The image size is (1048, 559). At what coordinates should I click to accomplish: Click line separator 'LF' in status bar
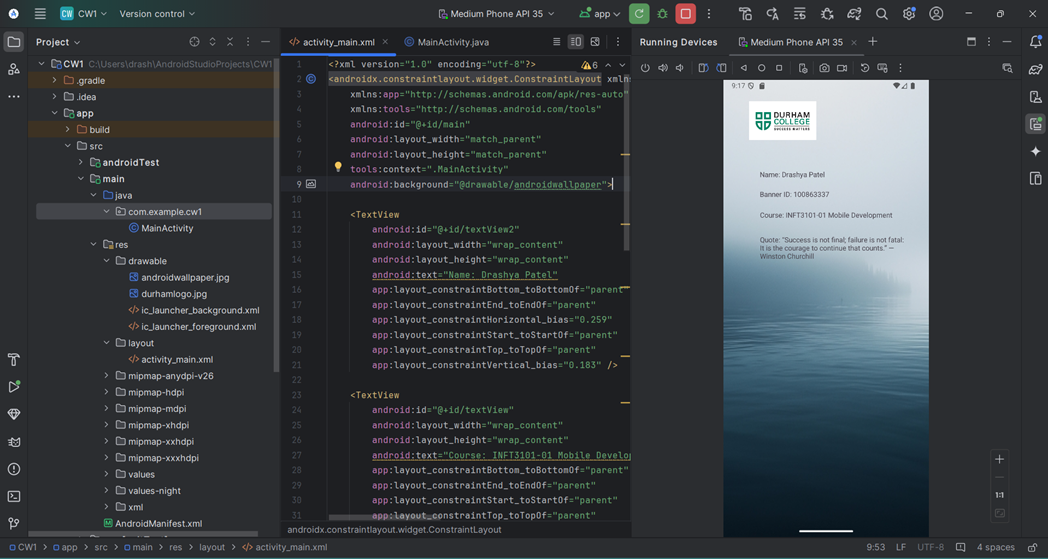[900, 547]
